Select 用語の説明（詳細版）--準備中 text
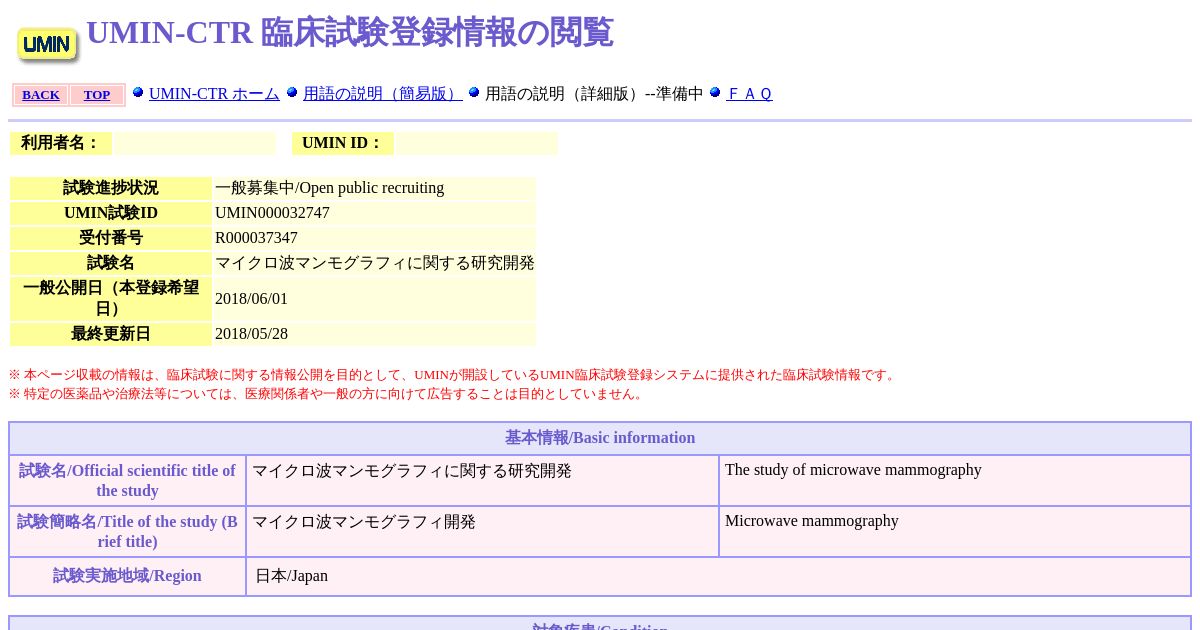 tap(594, 94)
